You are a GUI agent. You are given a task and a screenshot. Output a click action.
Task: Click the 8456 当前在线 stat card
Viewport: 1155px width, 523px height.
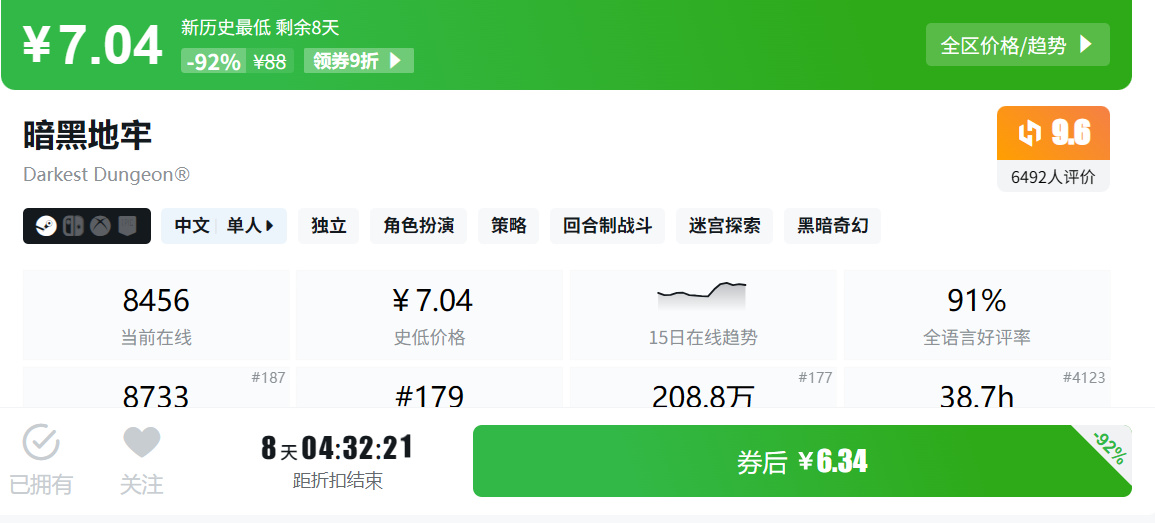coord(156,315)
